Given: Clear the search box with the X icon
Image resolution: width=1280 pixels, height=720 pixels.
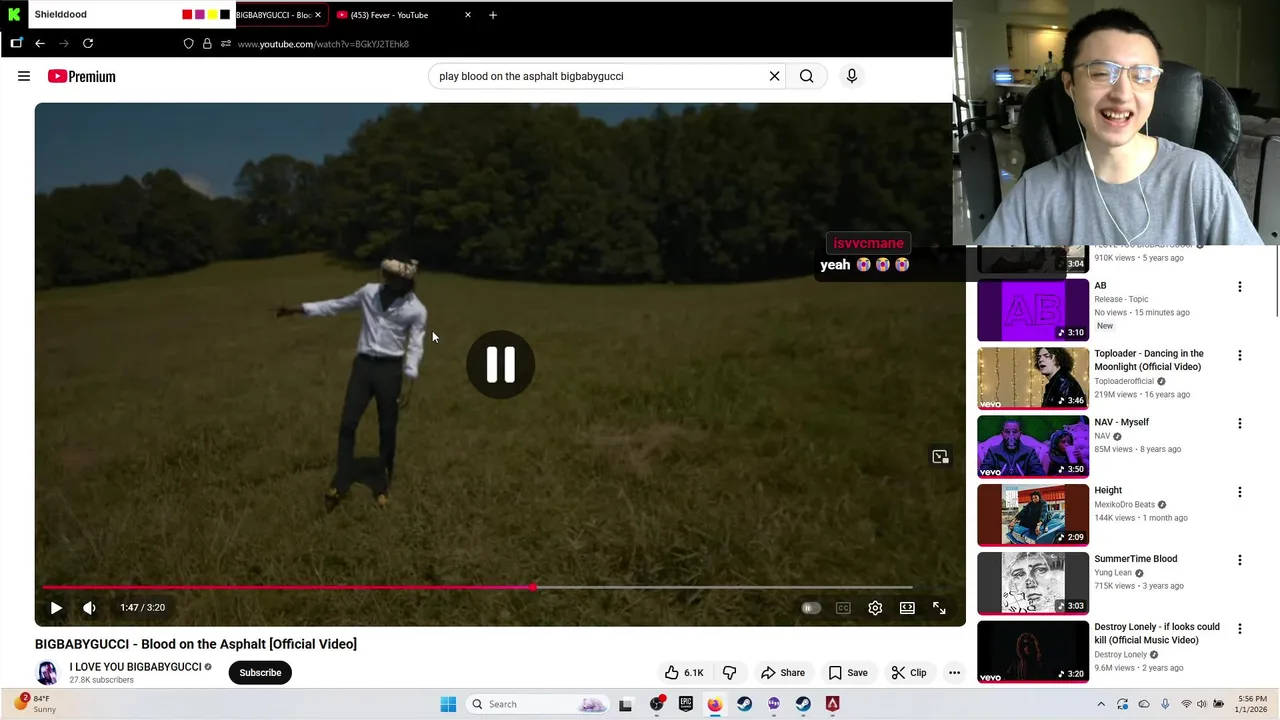Looking at the screenshot, I should pyautogui.click(x=774, y=76).
